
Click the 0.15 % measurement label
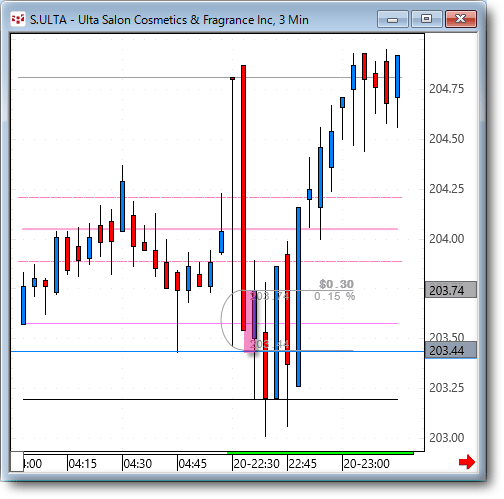[334, 296]
